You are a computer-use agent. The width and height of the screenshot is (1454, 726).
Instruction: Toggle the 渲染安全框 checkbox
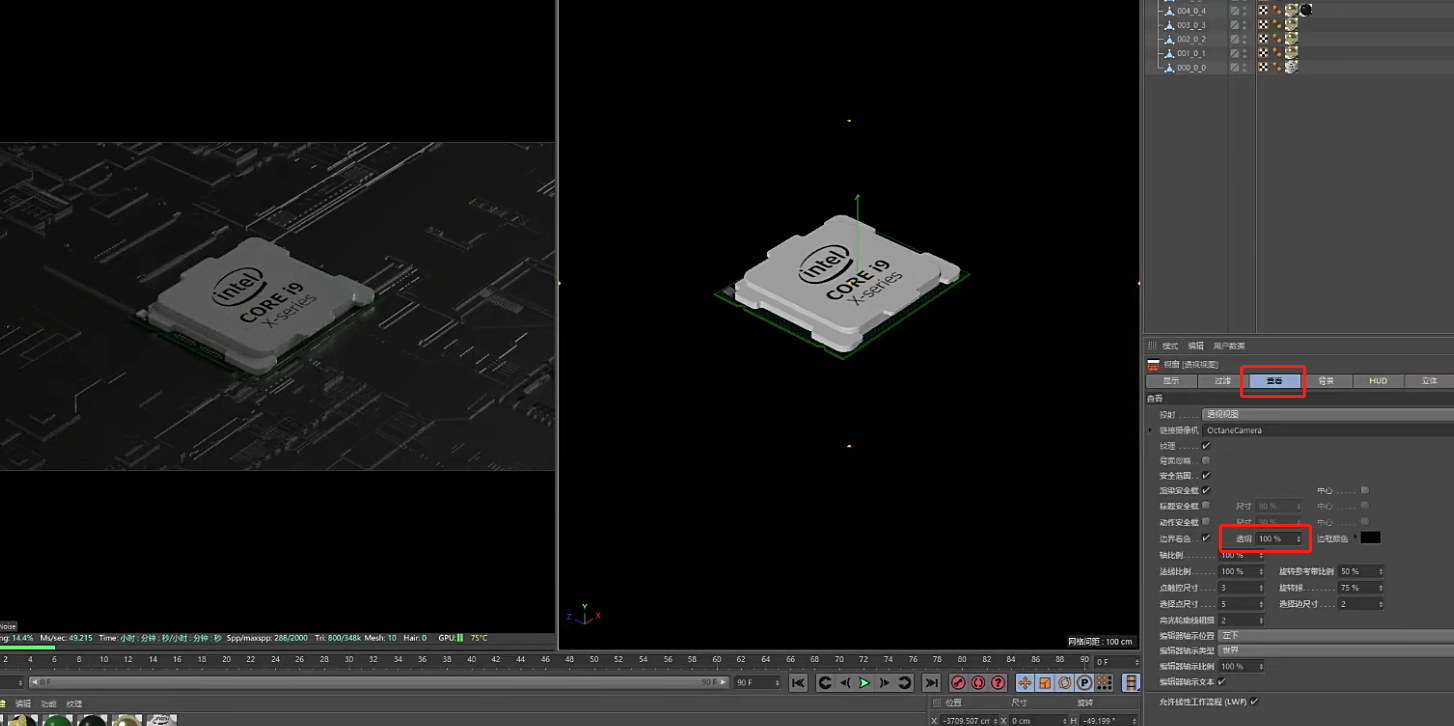(1206, 491)
